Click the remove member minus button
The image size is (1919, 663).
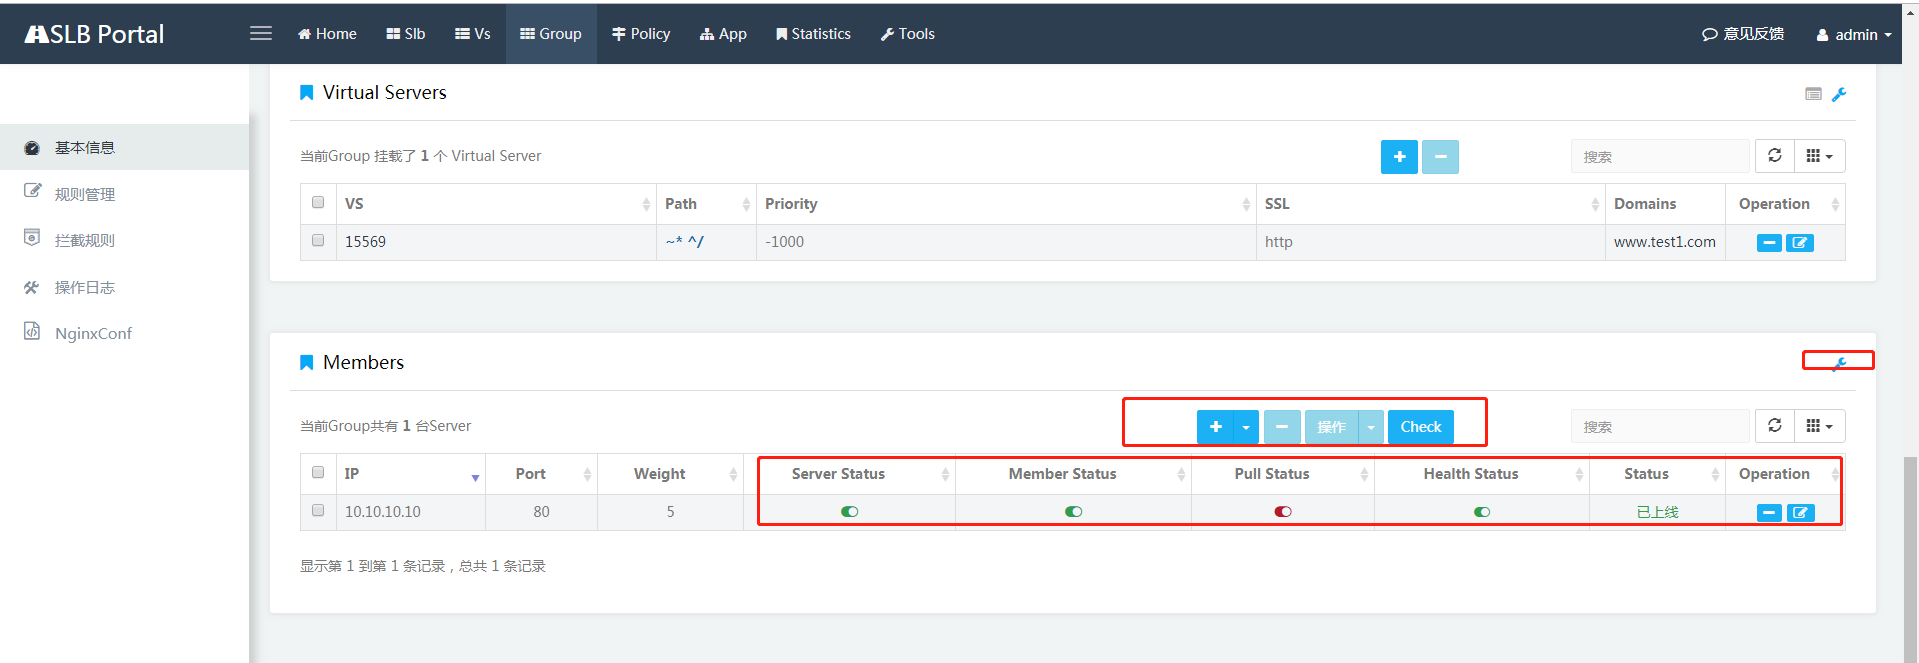tap(1282, 427)
